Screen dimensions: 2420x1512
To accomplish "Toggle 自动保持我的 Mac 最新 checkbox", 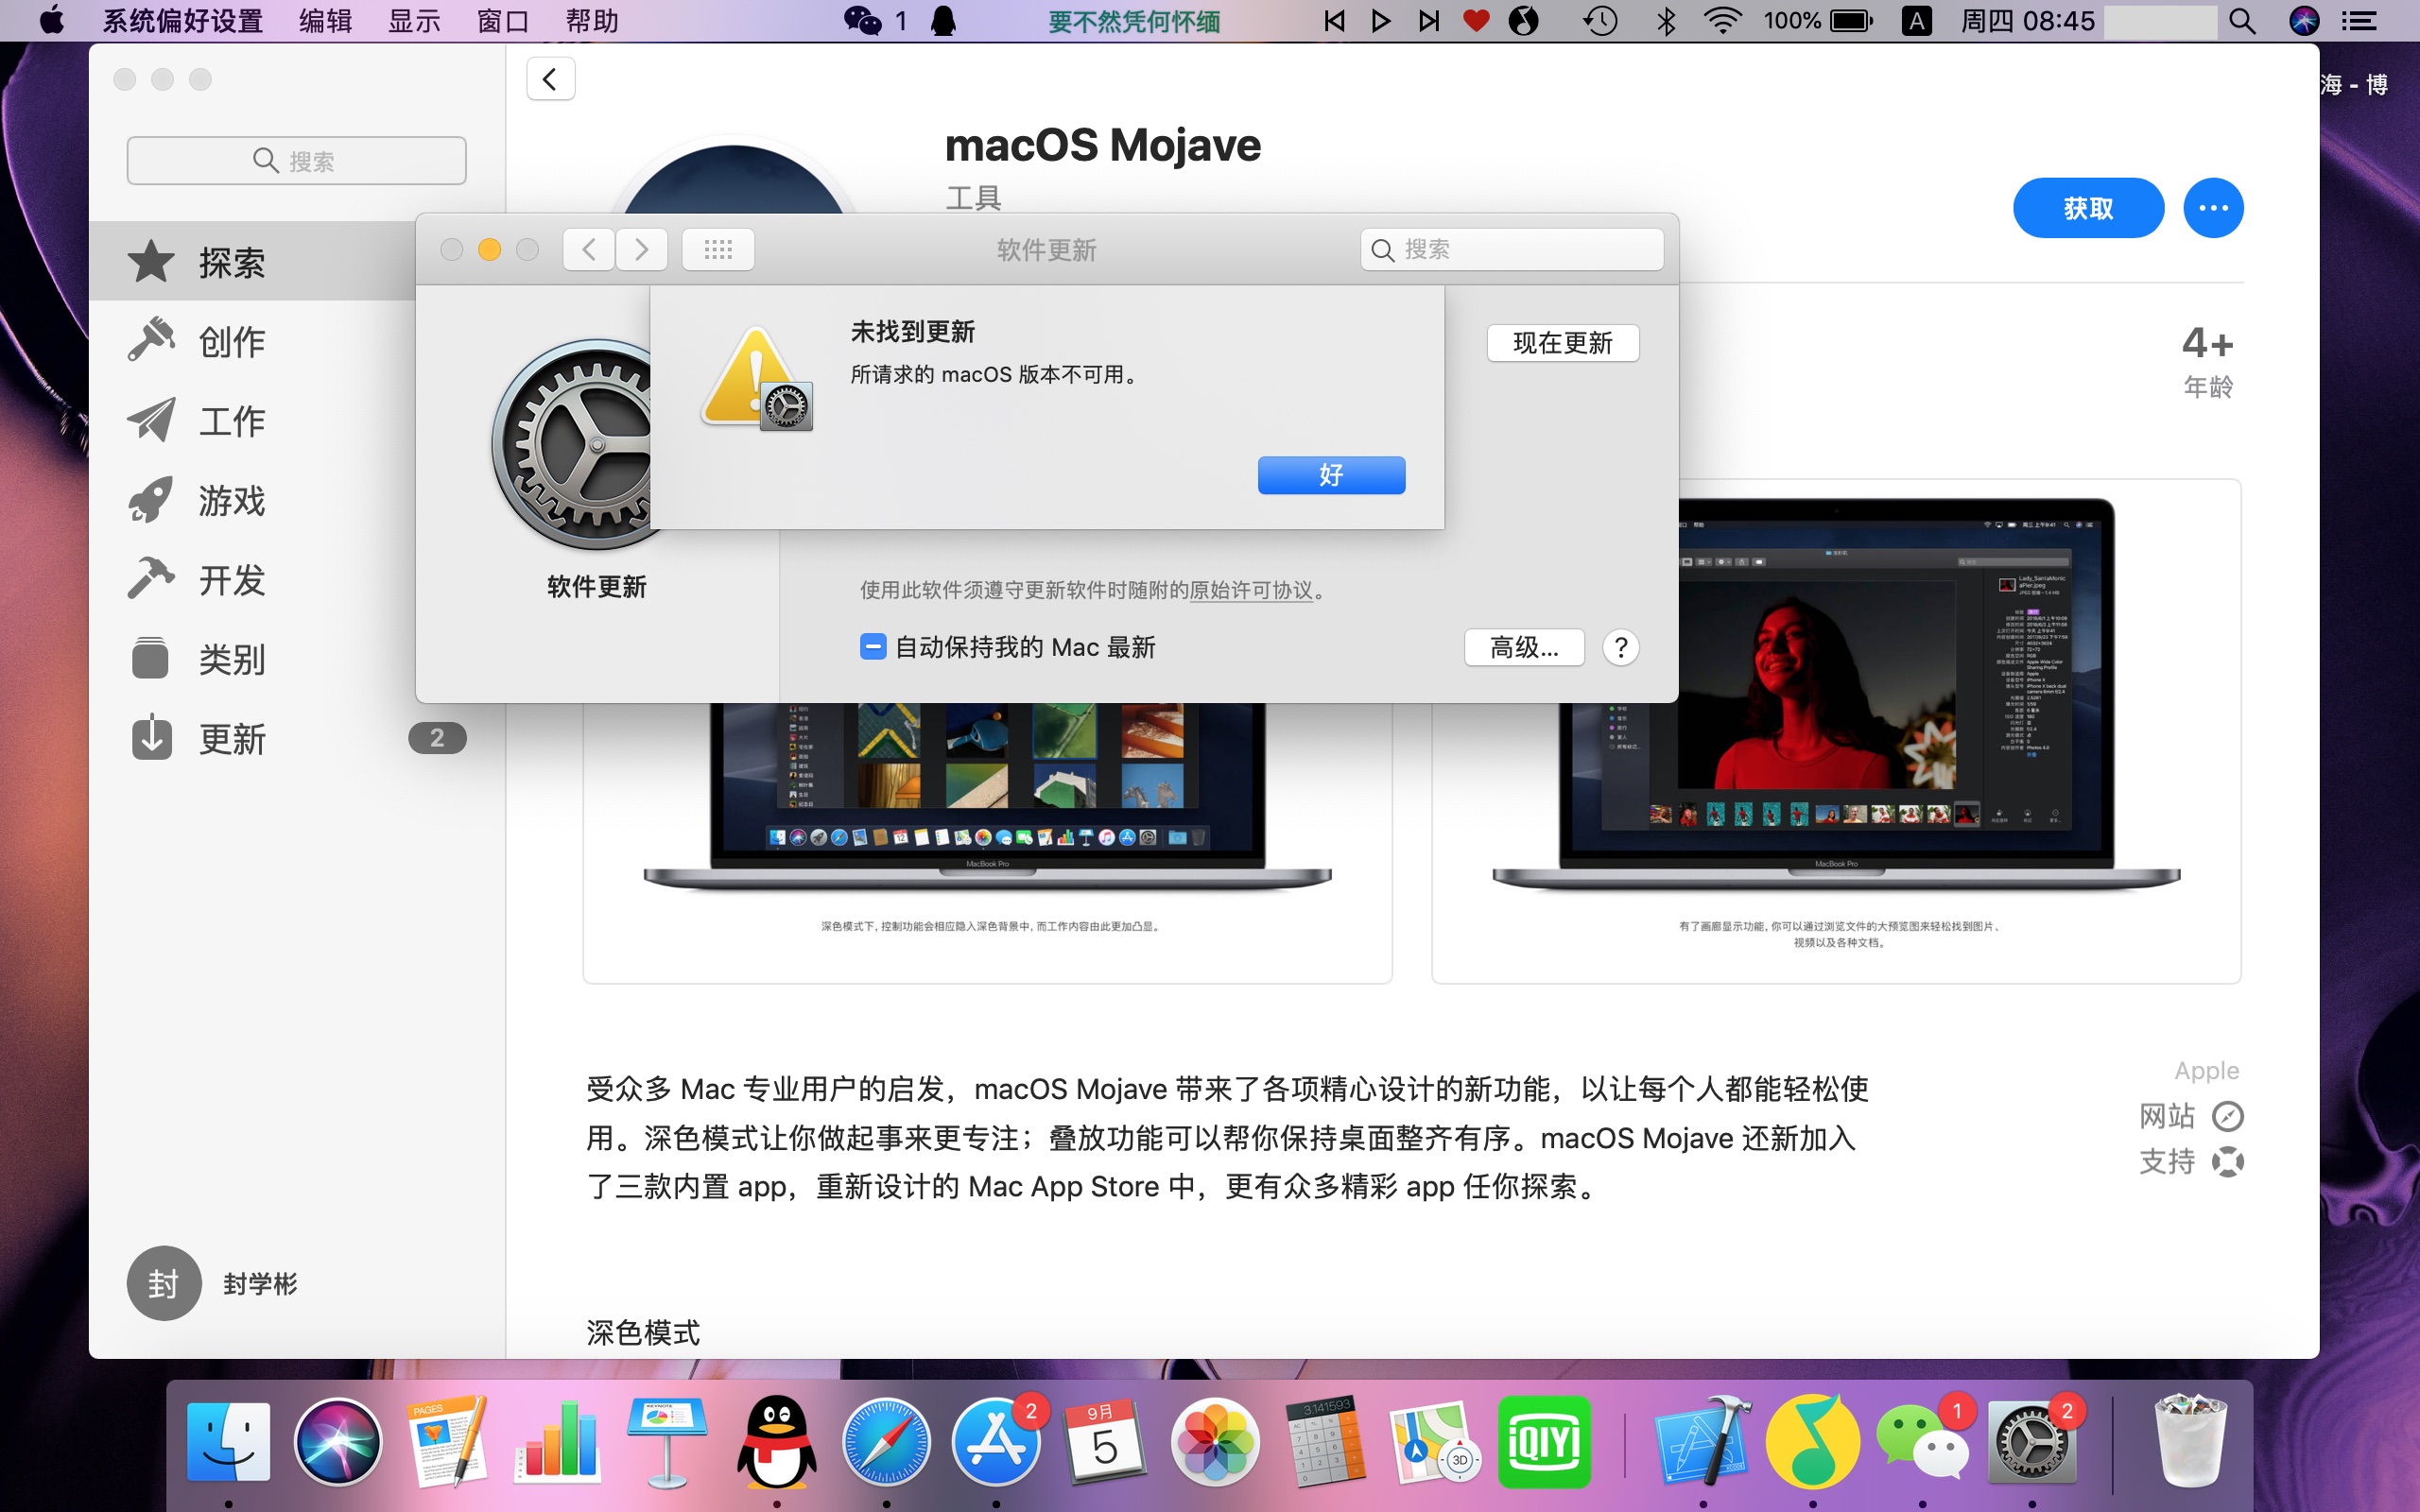I will 872,647.
